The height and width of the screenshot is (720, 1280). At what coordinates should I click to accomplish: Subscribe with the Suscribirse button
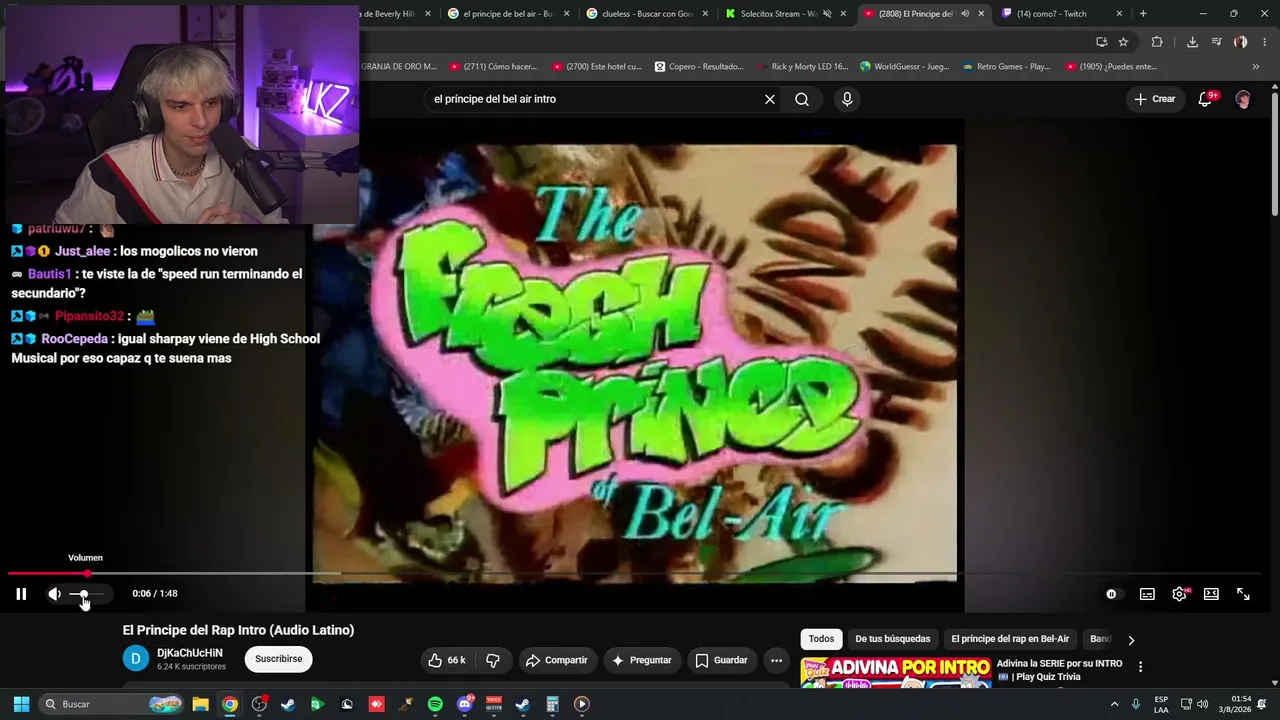[x=278, y=659]
